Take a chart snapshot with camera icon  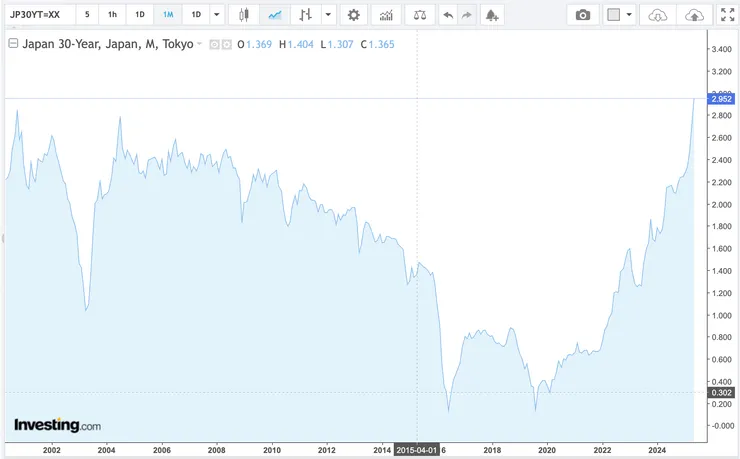click(x=583, y=15)
